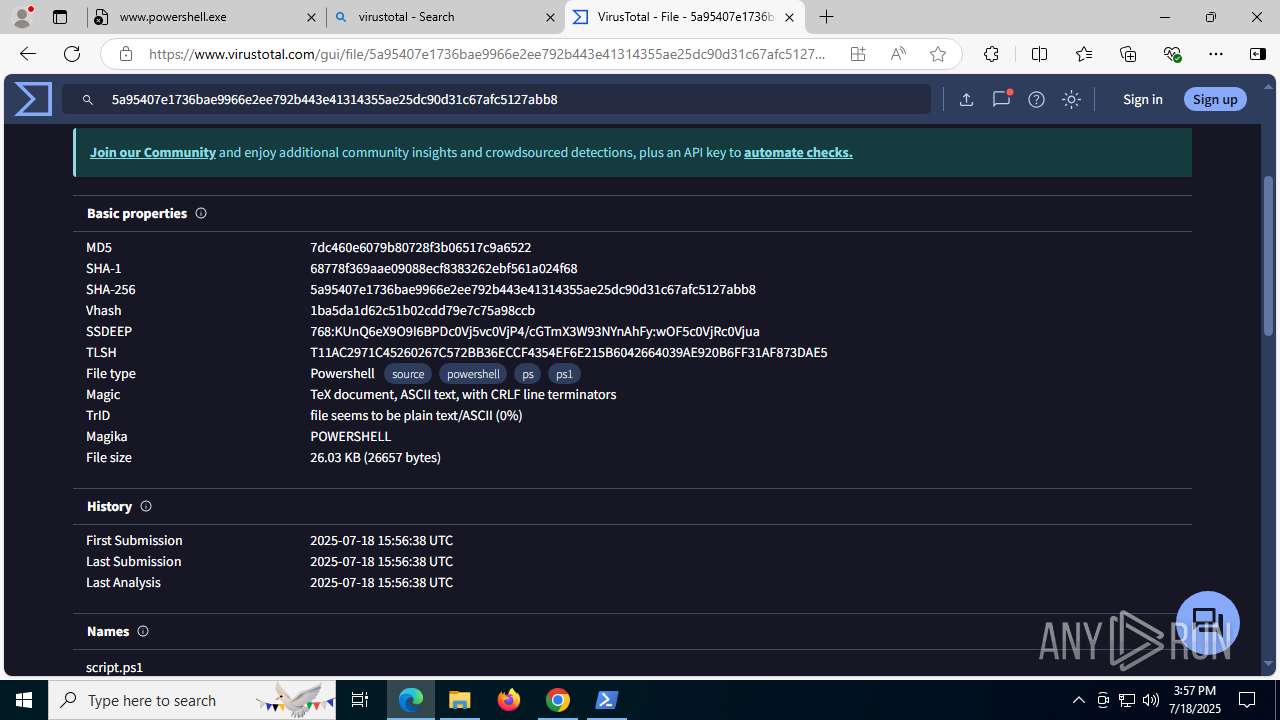
Task: Click the search magnifier icon in VirusTotal bar
Action: click(x=88, y=99)
